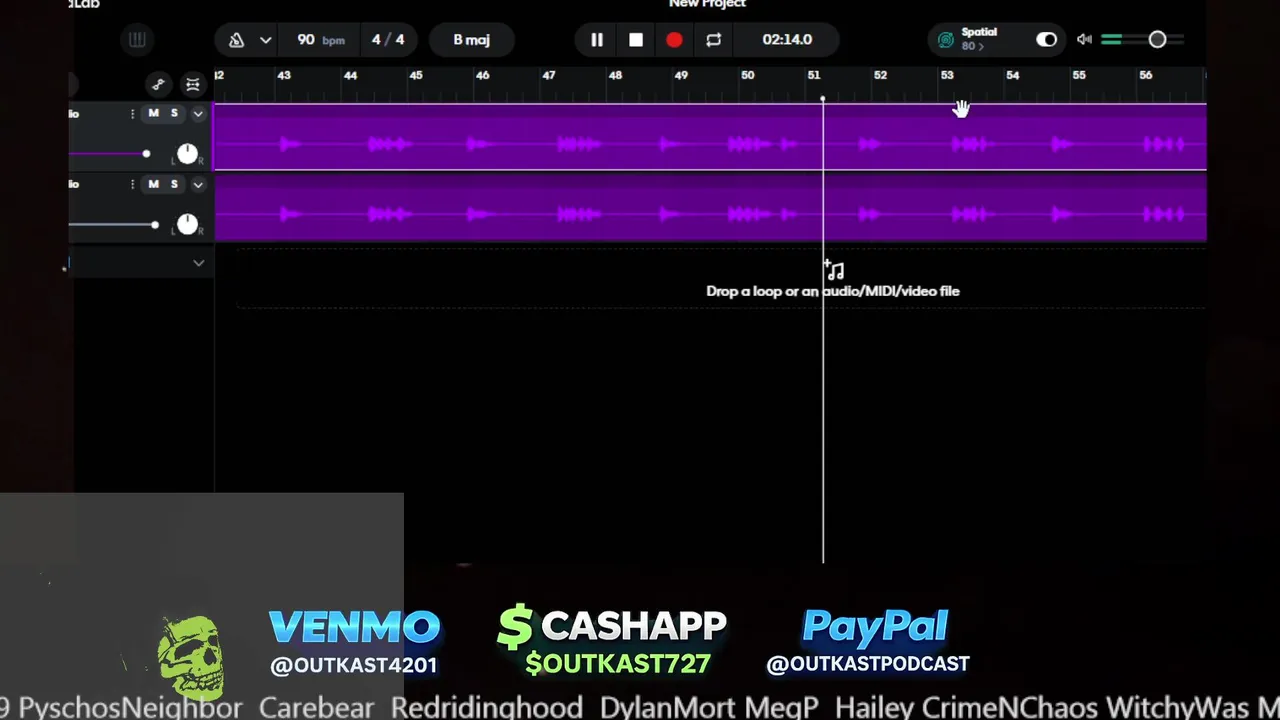This screenshot has height=720, width=1280.
Task: Click bar 53 on the timeline ruler
Action: click(946, 75)
